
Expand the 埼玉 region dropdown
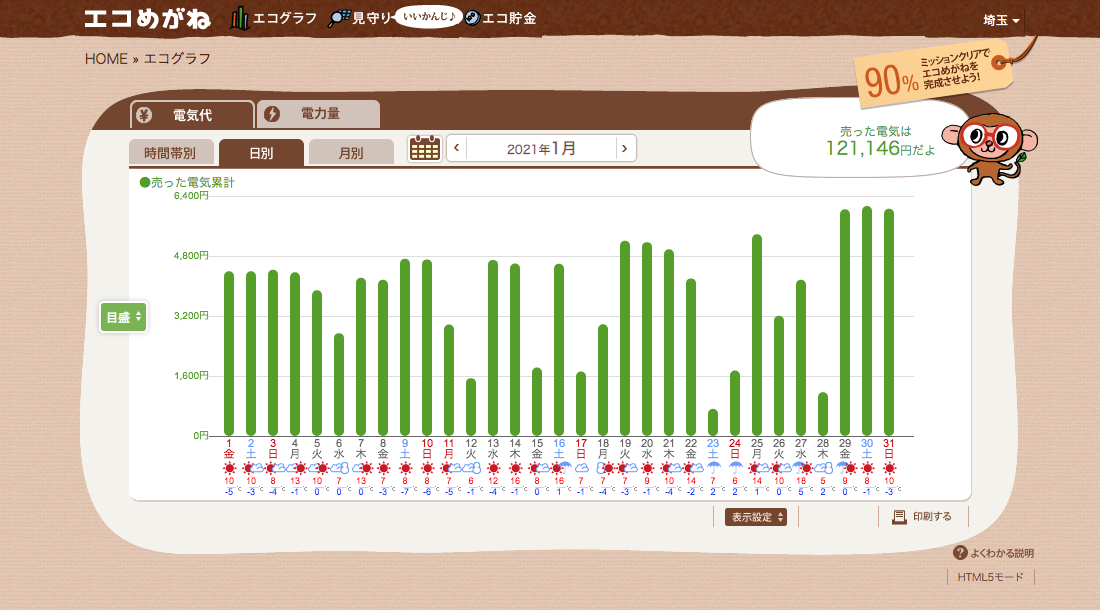[x=1001, y=20]
